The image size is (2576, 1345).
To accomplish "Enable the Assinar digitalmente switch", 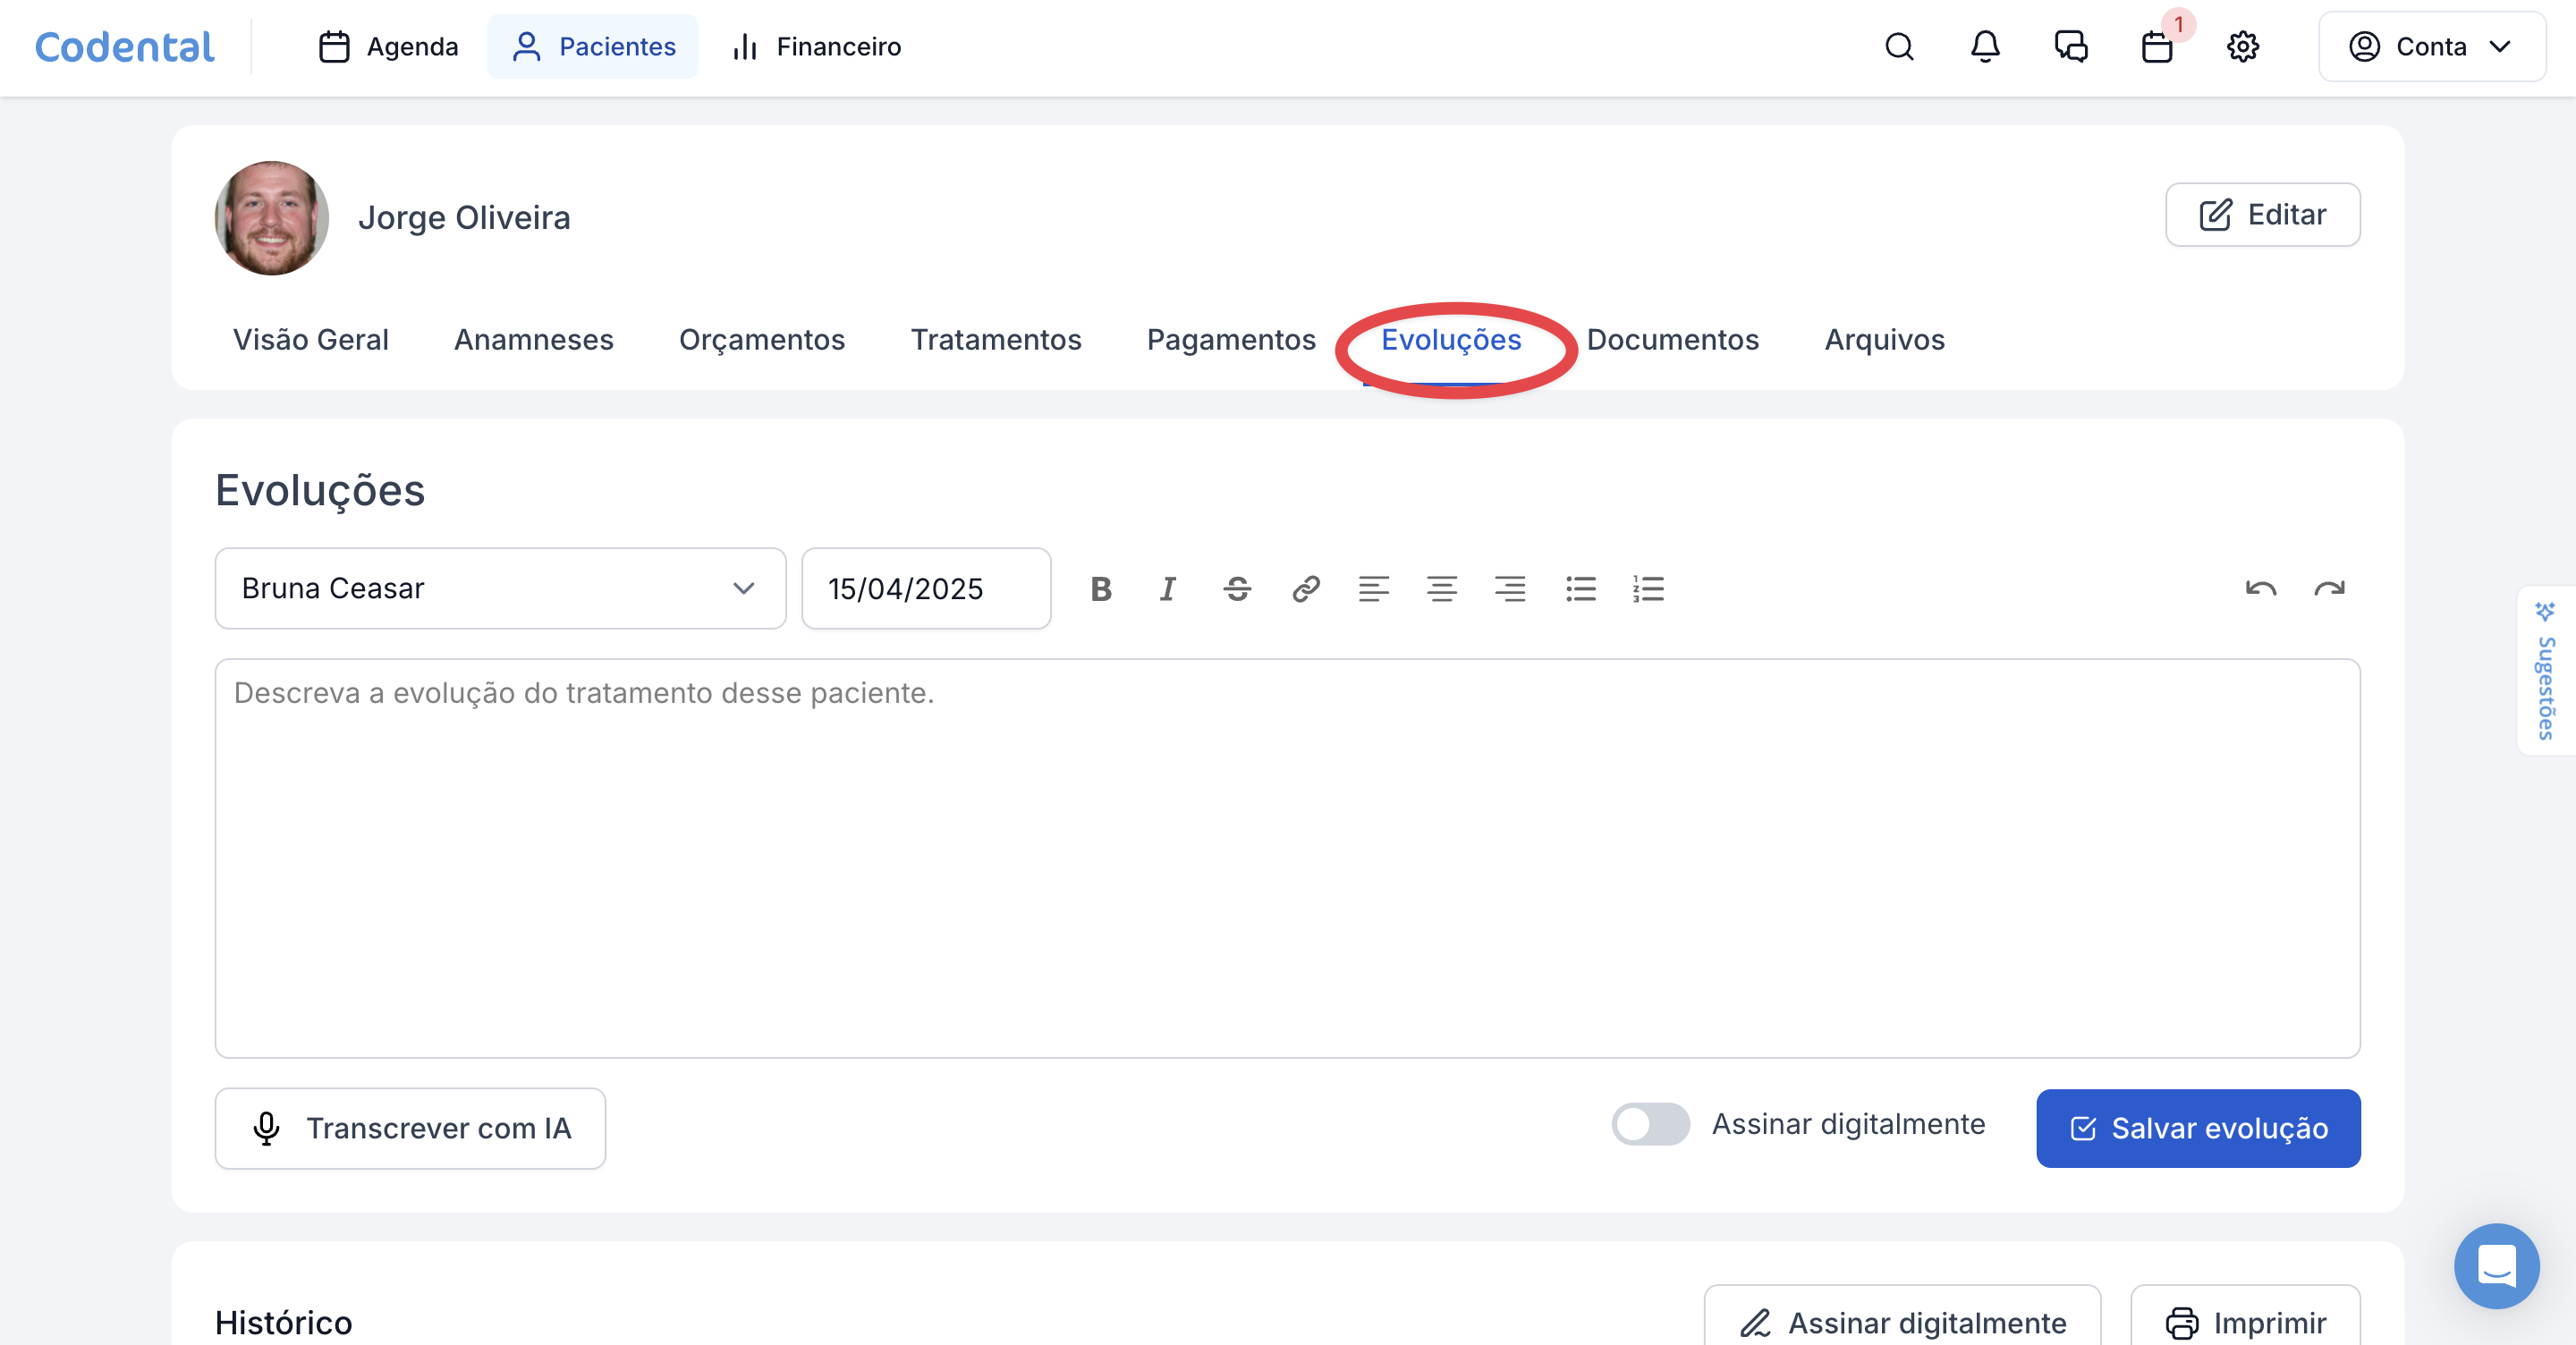I will coord(1650,1124).
